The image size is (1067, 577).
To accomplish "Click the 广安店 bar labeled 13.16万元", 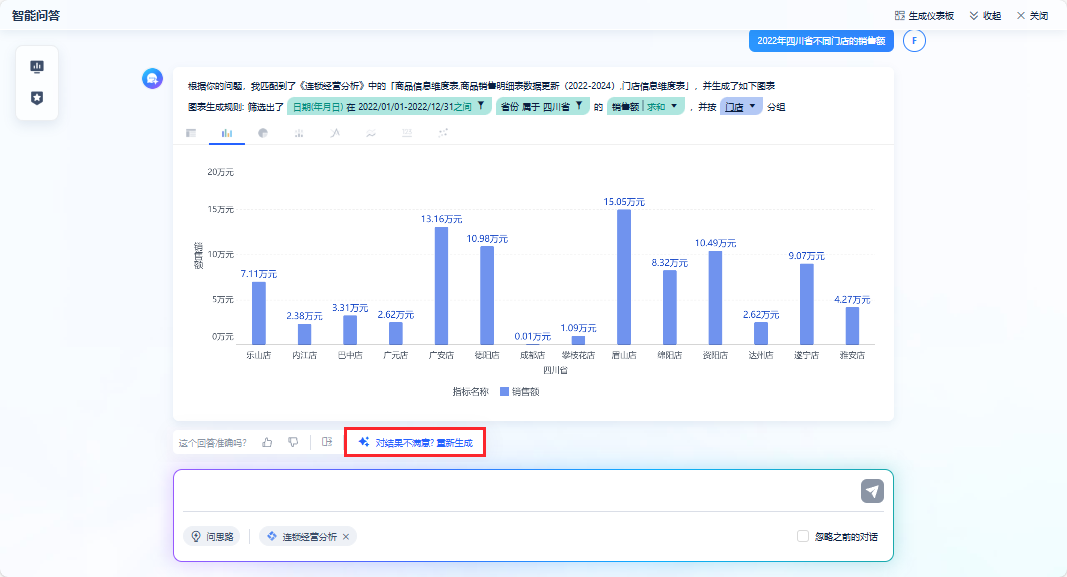I will (442, 286).
